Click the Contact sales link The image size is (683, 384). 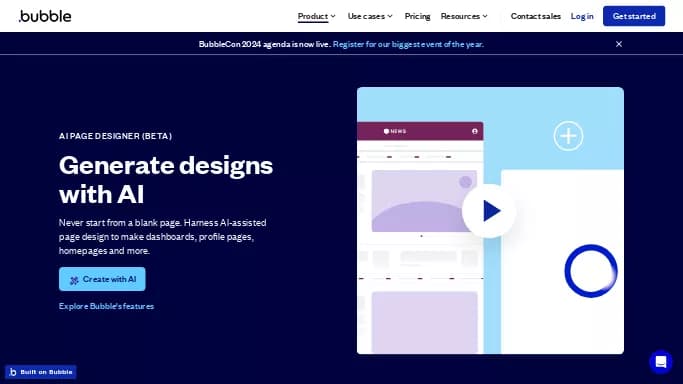(x=535, y=16)
